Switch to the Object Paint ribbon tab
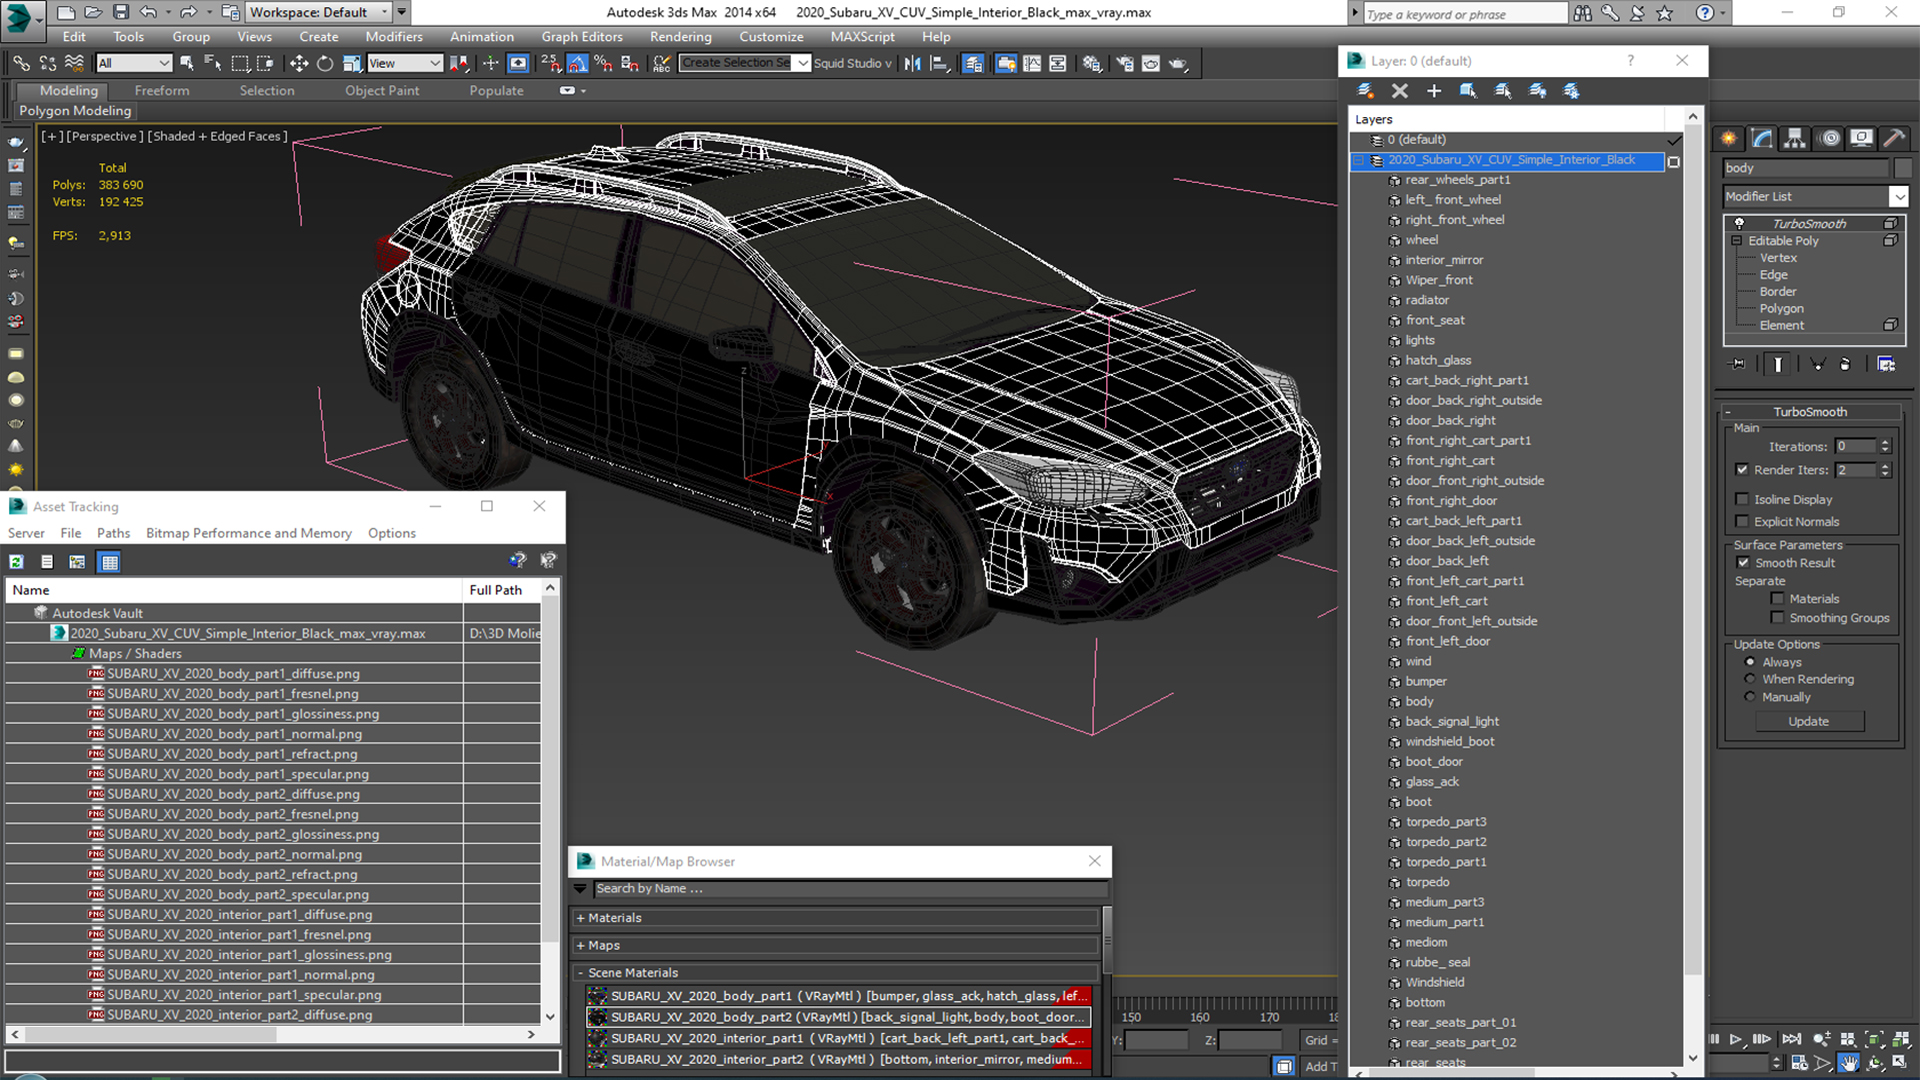Viewport: 1920px width, 1080px height. tap(382, 90)
